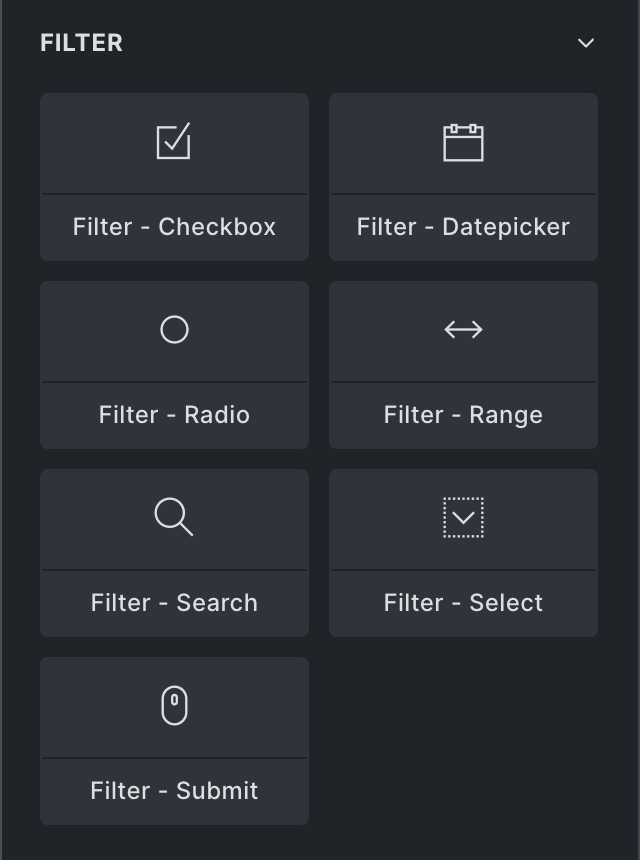Collapse the FILTER section with the chevron

(586, 43)
